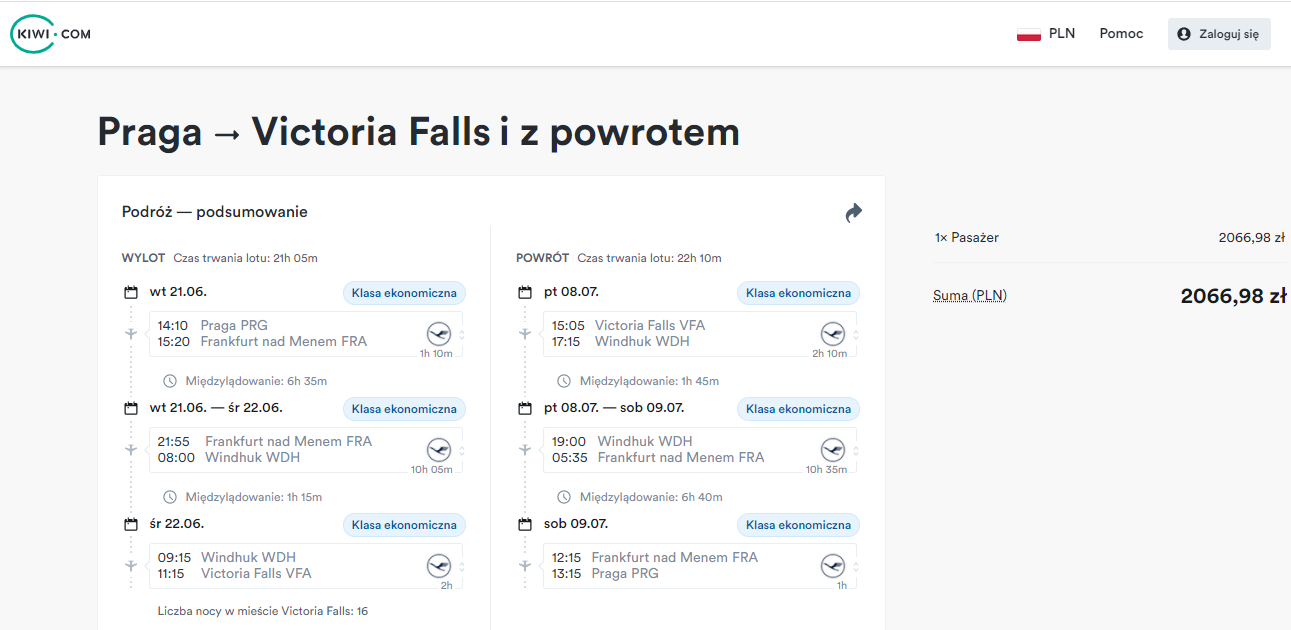Click Lufthansa logo on Windhuk–Victoria Falls flight
This screenshot has width=1291, height=630.
[x=438, y=566]
